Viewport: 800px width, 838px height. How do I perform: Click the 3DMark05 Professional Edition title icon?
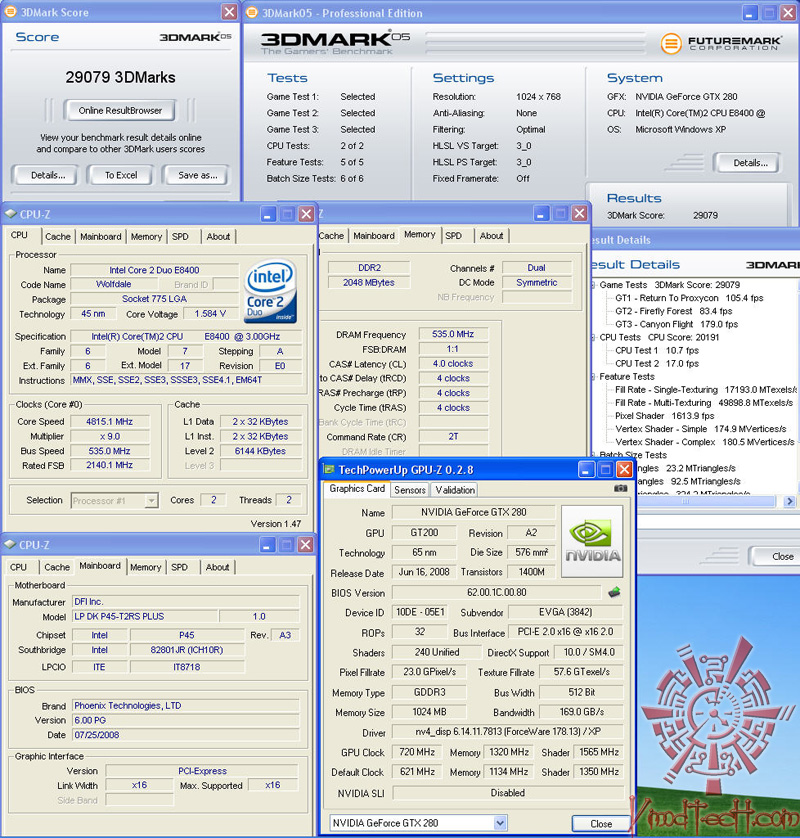point(252,12)
